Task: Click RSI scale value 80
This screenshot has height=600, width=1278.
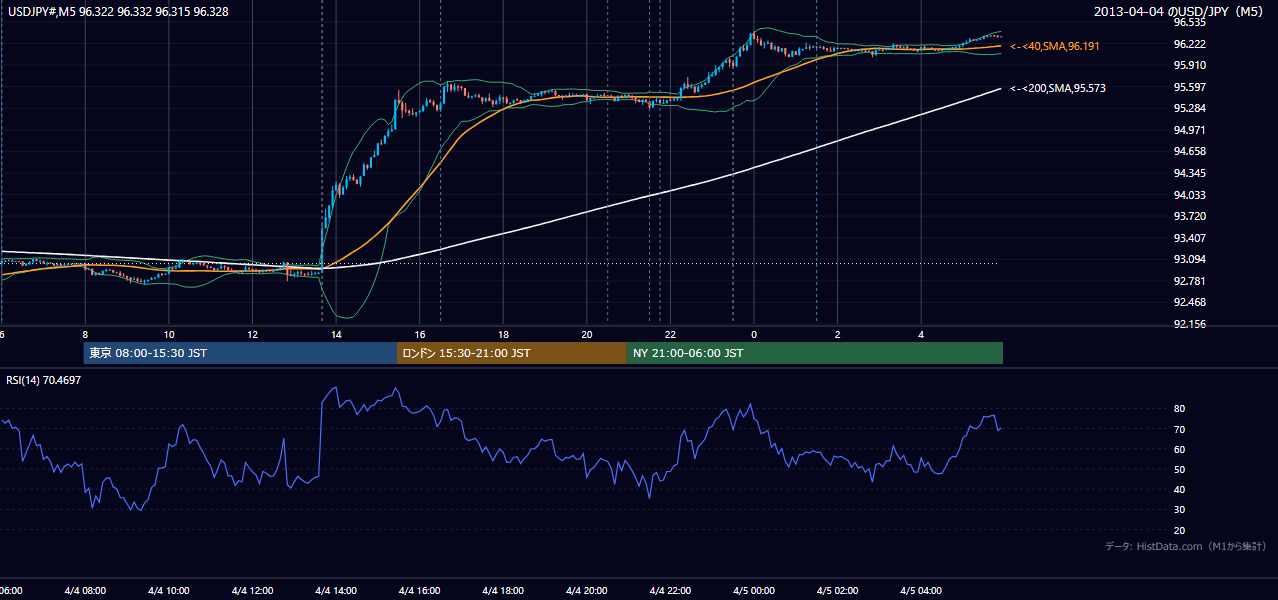Action: point(1179,409)
